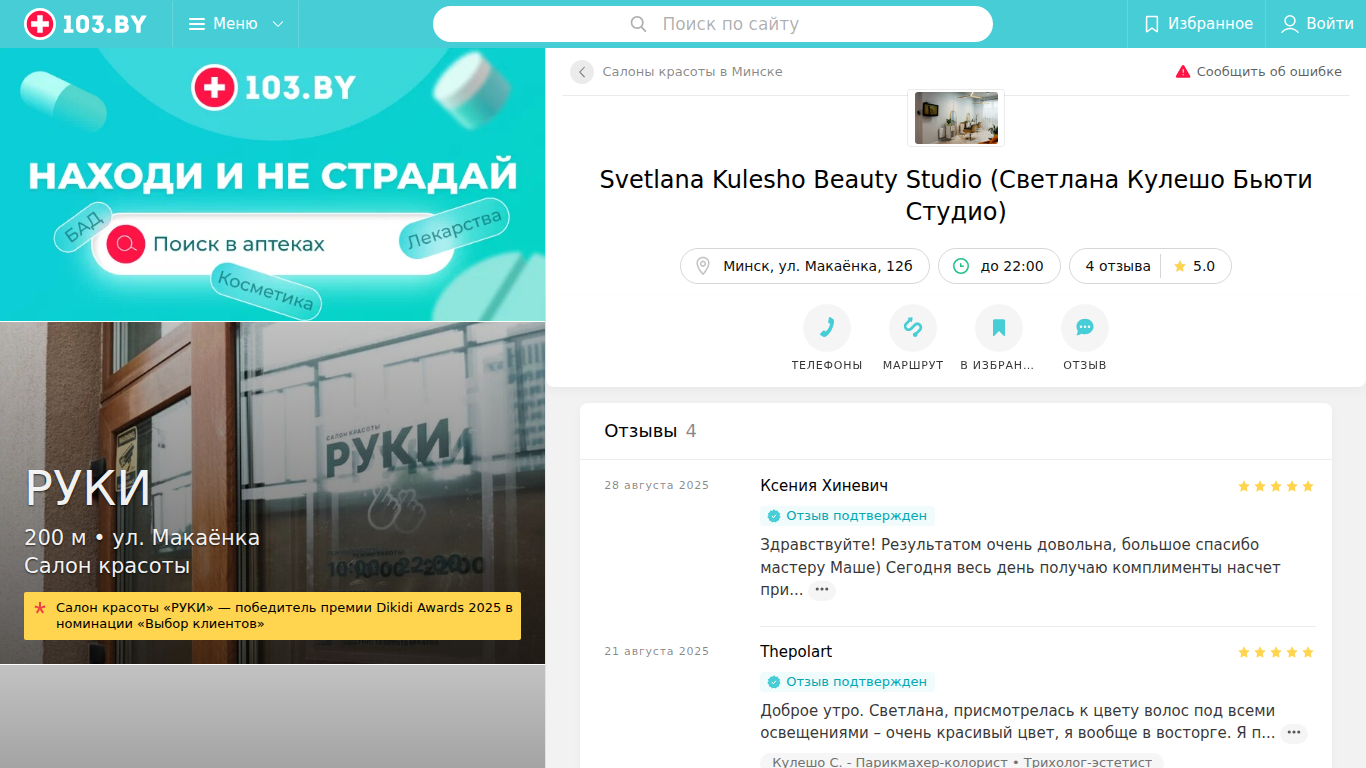Open the address Минск, ул. Макаёнка, 12б

tap(805, 266)
